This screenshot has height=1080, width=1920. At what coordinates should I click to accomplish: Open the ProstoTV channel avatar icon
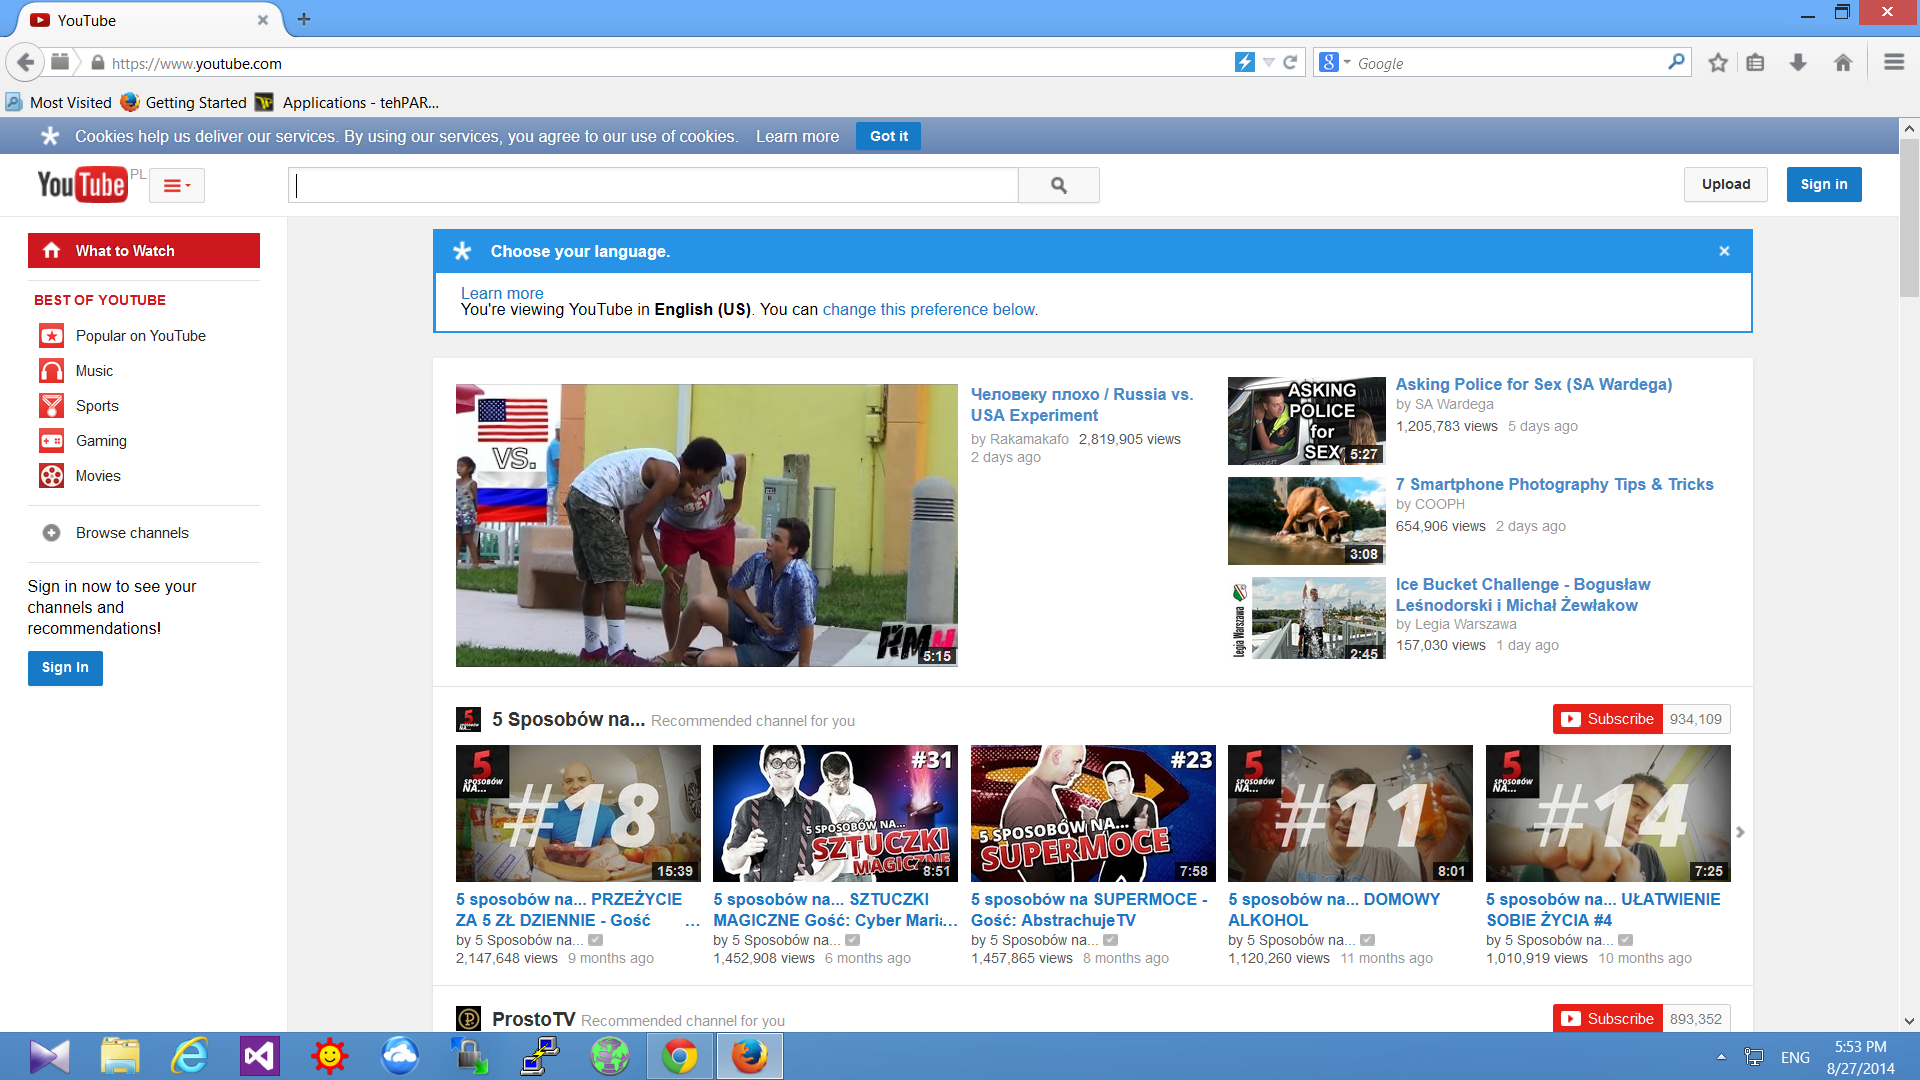[x=468, y=1018]
